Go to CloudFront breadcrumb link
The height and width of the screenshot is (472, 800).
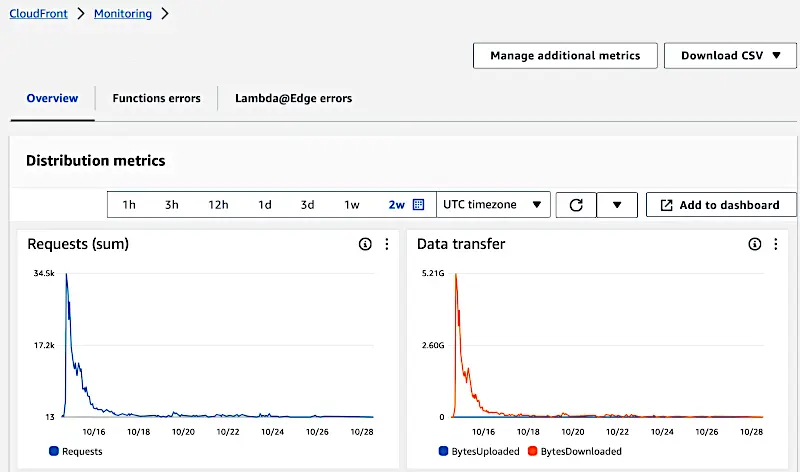coord(38,14)
